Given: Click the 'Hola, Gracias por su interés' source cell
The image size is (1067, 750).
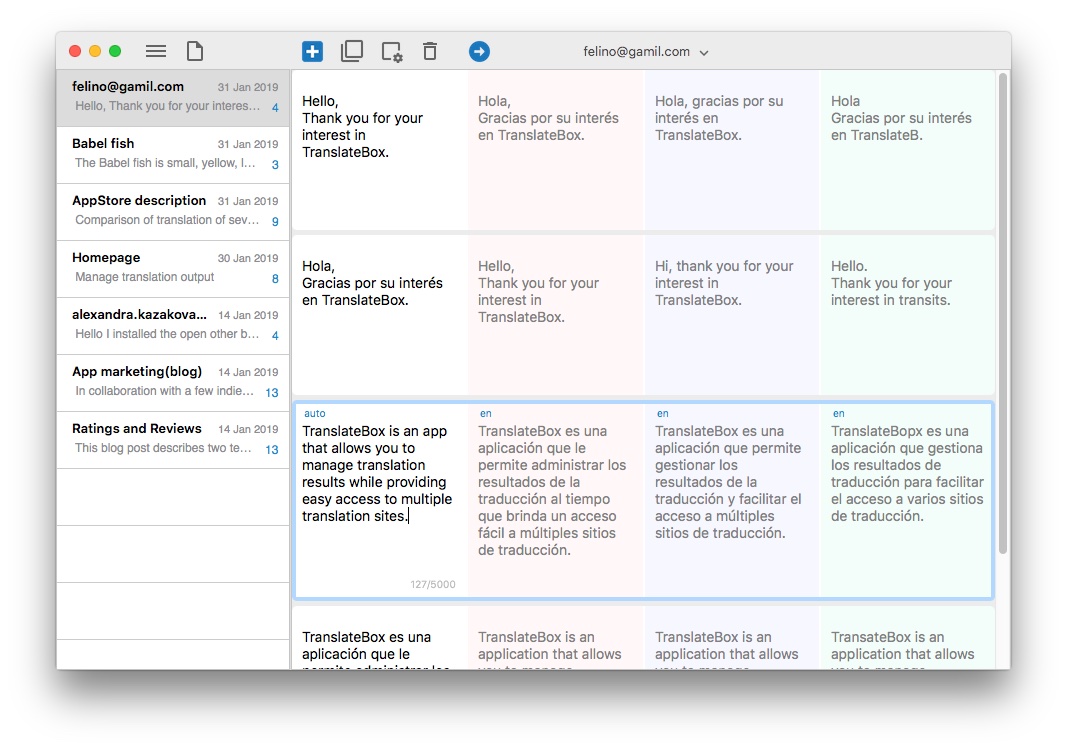Looking at the screenshot, I should point(378,283).
